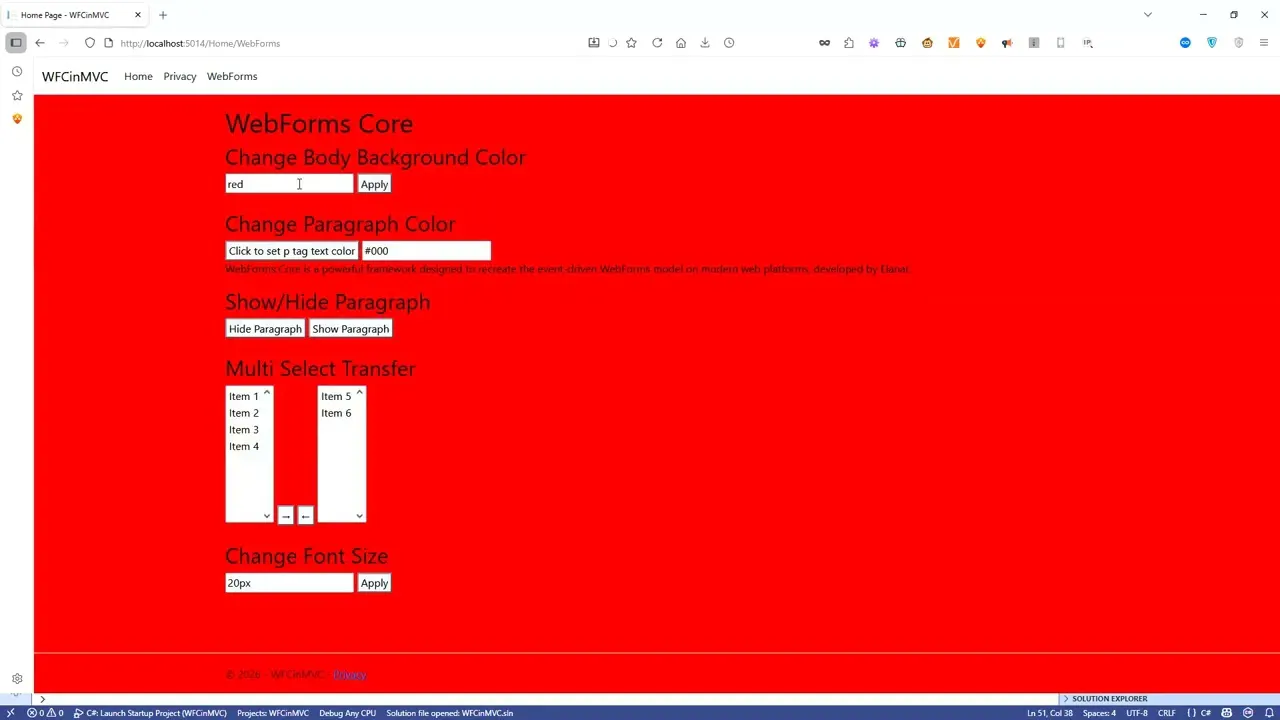Click the set p tag text color button
Image resolution: width=1280 pixels, height=720 pixels.
(x=292, y=251)
